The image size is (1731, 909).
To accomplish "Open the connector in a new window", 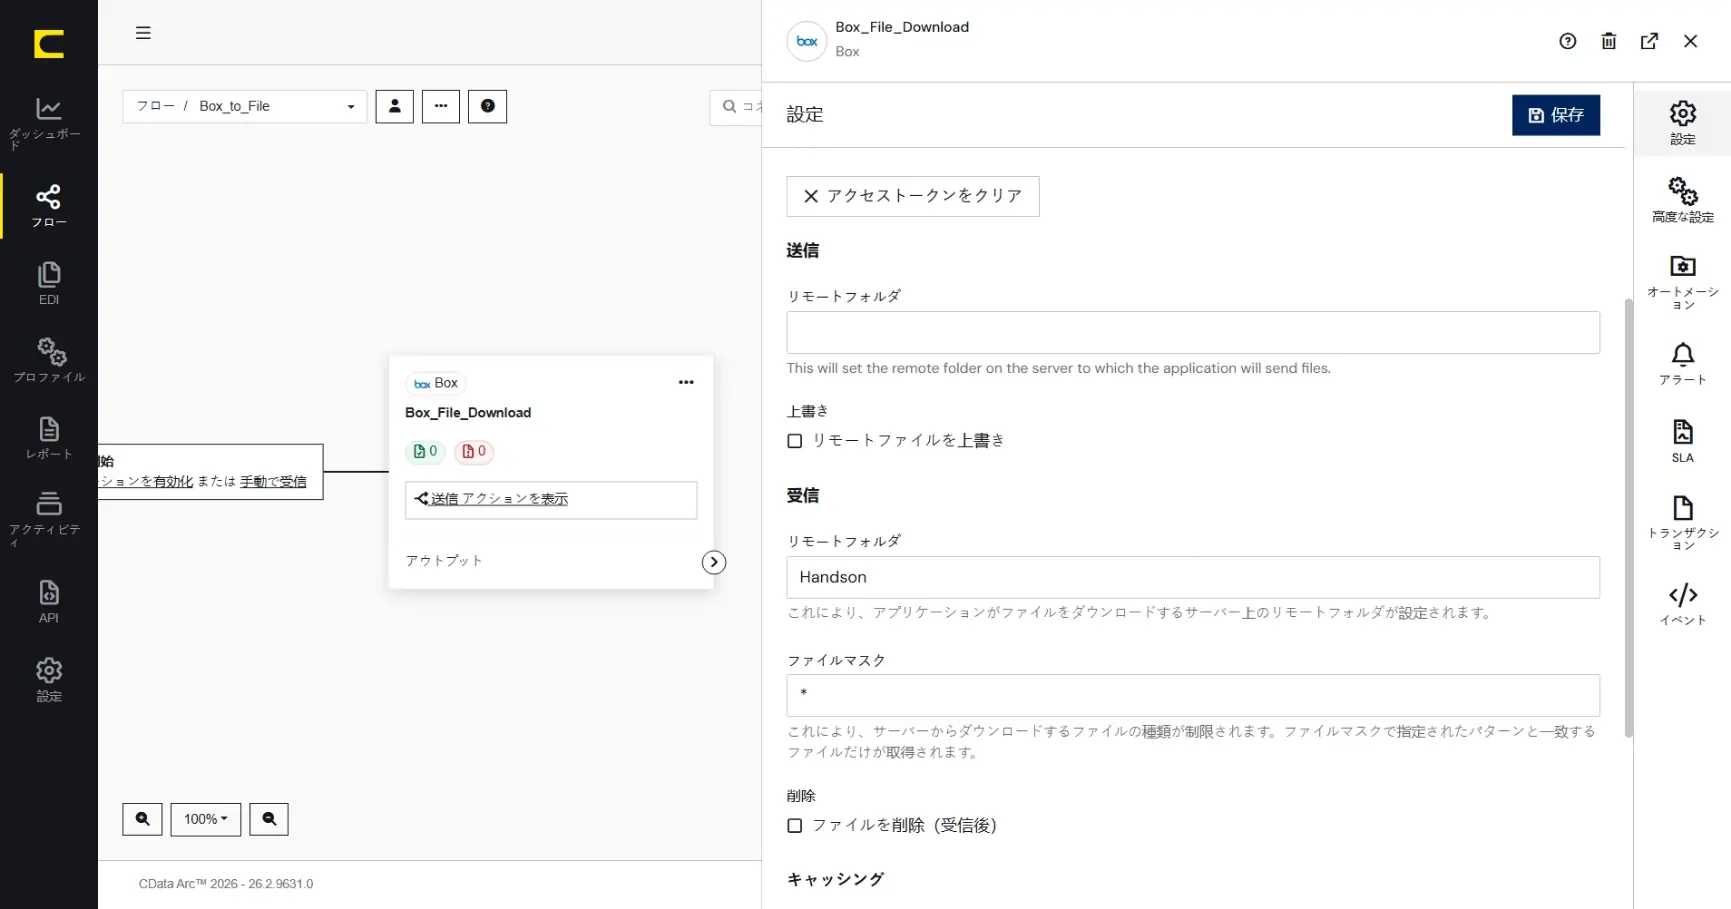I will (1649, 41).
